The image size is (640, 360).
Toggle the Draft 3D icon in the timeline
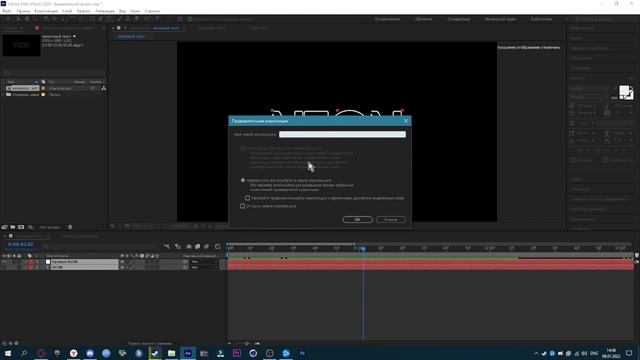coord(178,247)
